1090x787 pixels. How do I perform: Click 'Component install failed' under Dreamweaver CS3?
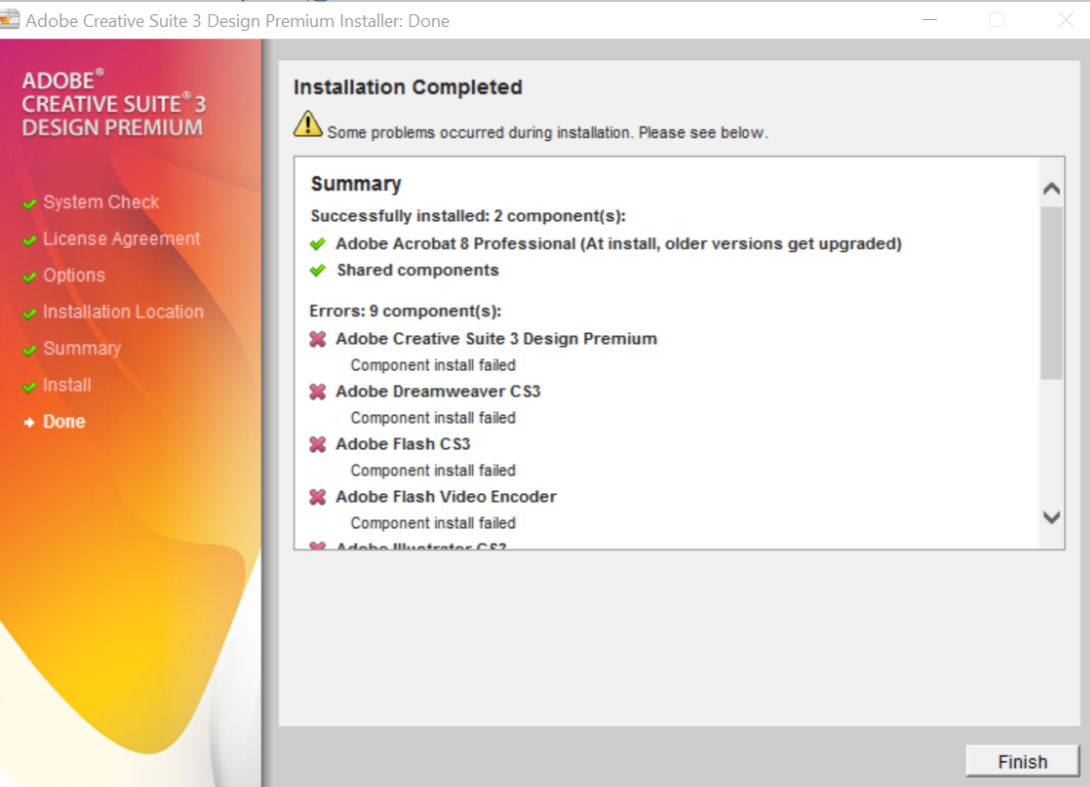pos(433,419)
